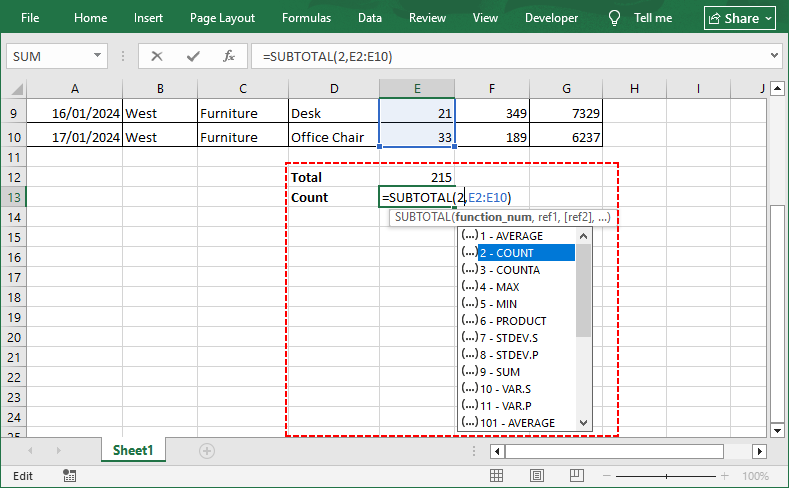Open the File tab
The image size is (789, 488).
click(30, 18)
